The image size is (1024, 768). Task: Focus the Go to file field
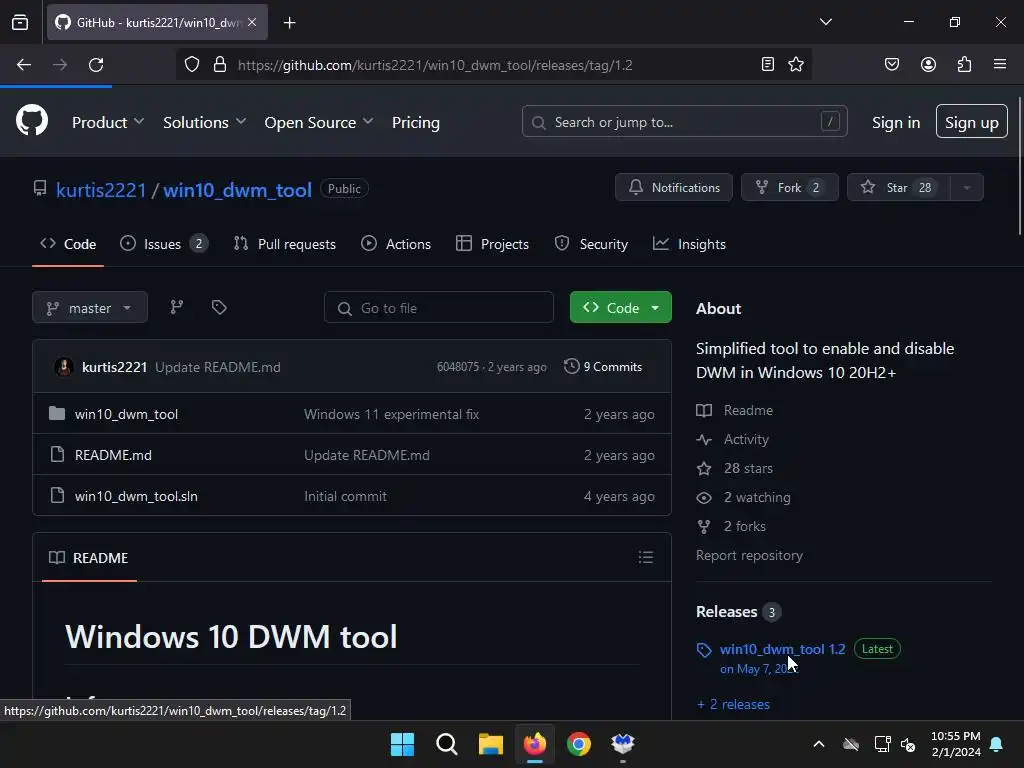(x=439, y=308)
